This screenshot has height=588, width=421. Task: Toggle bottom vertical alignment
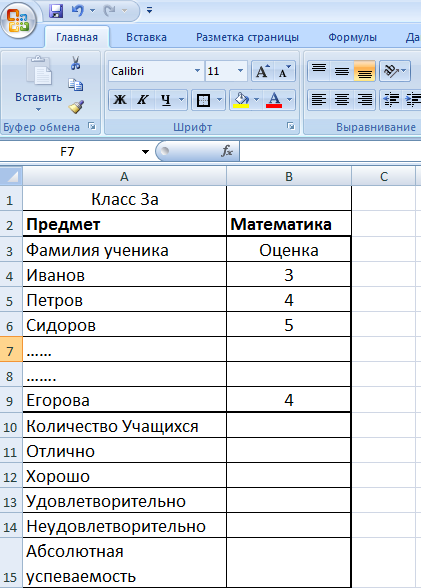click(364, 71)
